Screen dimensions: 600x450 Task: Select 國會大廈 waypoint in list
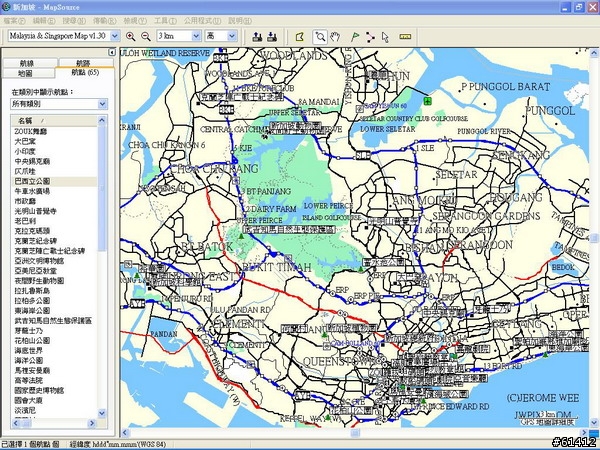(x=29, y=400)
